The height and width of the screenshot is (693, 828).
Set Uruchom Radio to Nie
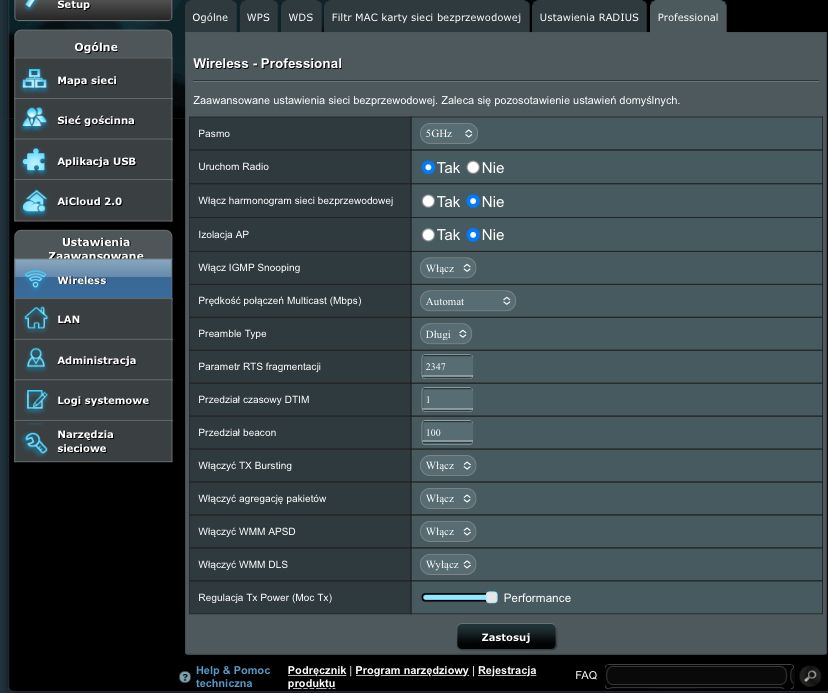[x=474, y=168]
